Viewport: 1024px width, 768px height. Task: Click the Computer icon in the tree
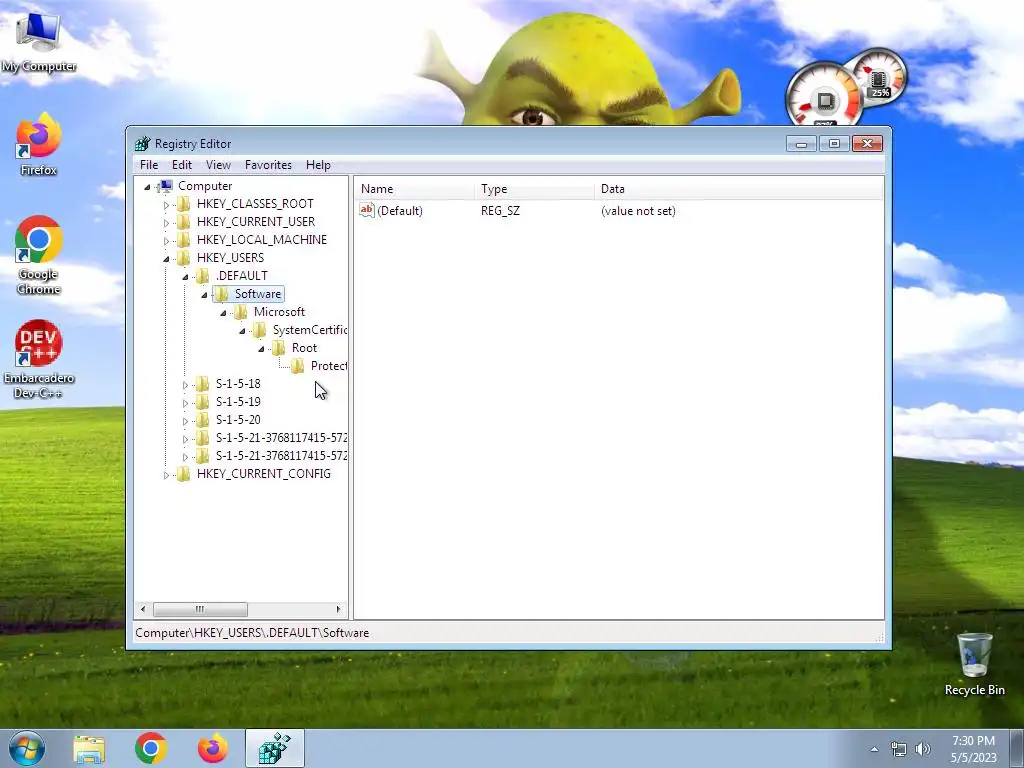click(x=165, y=186)
